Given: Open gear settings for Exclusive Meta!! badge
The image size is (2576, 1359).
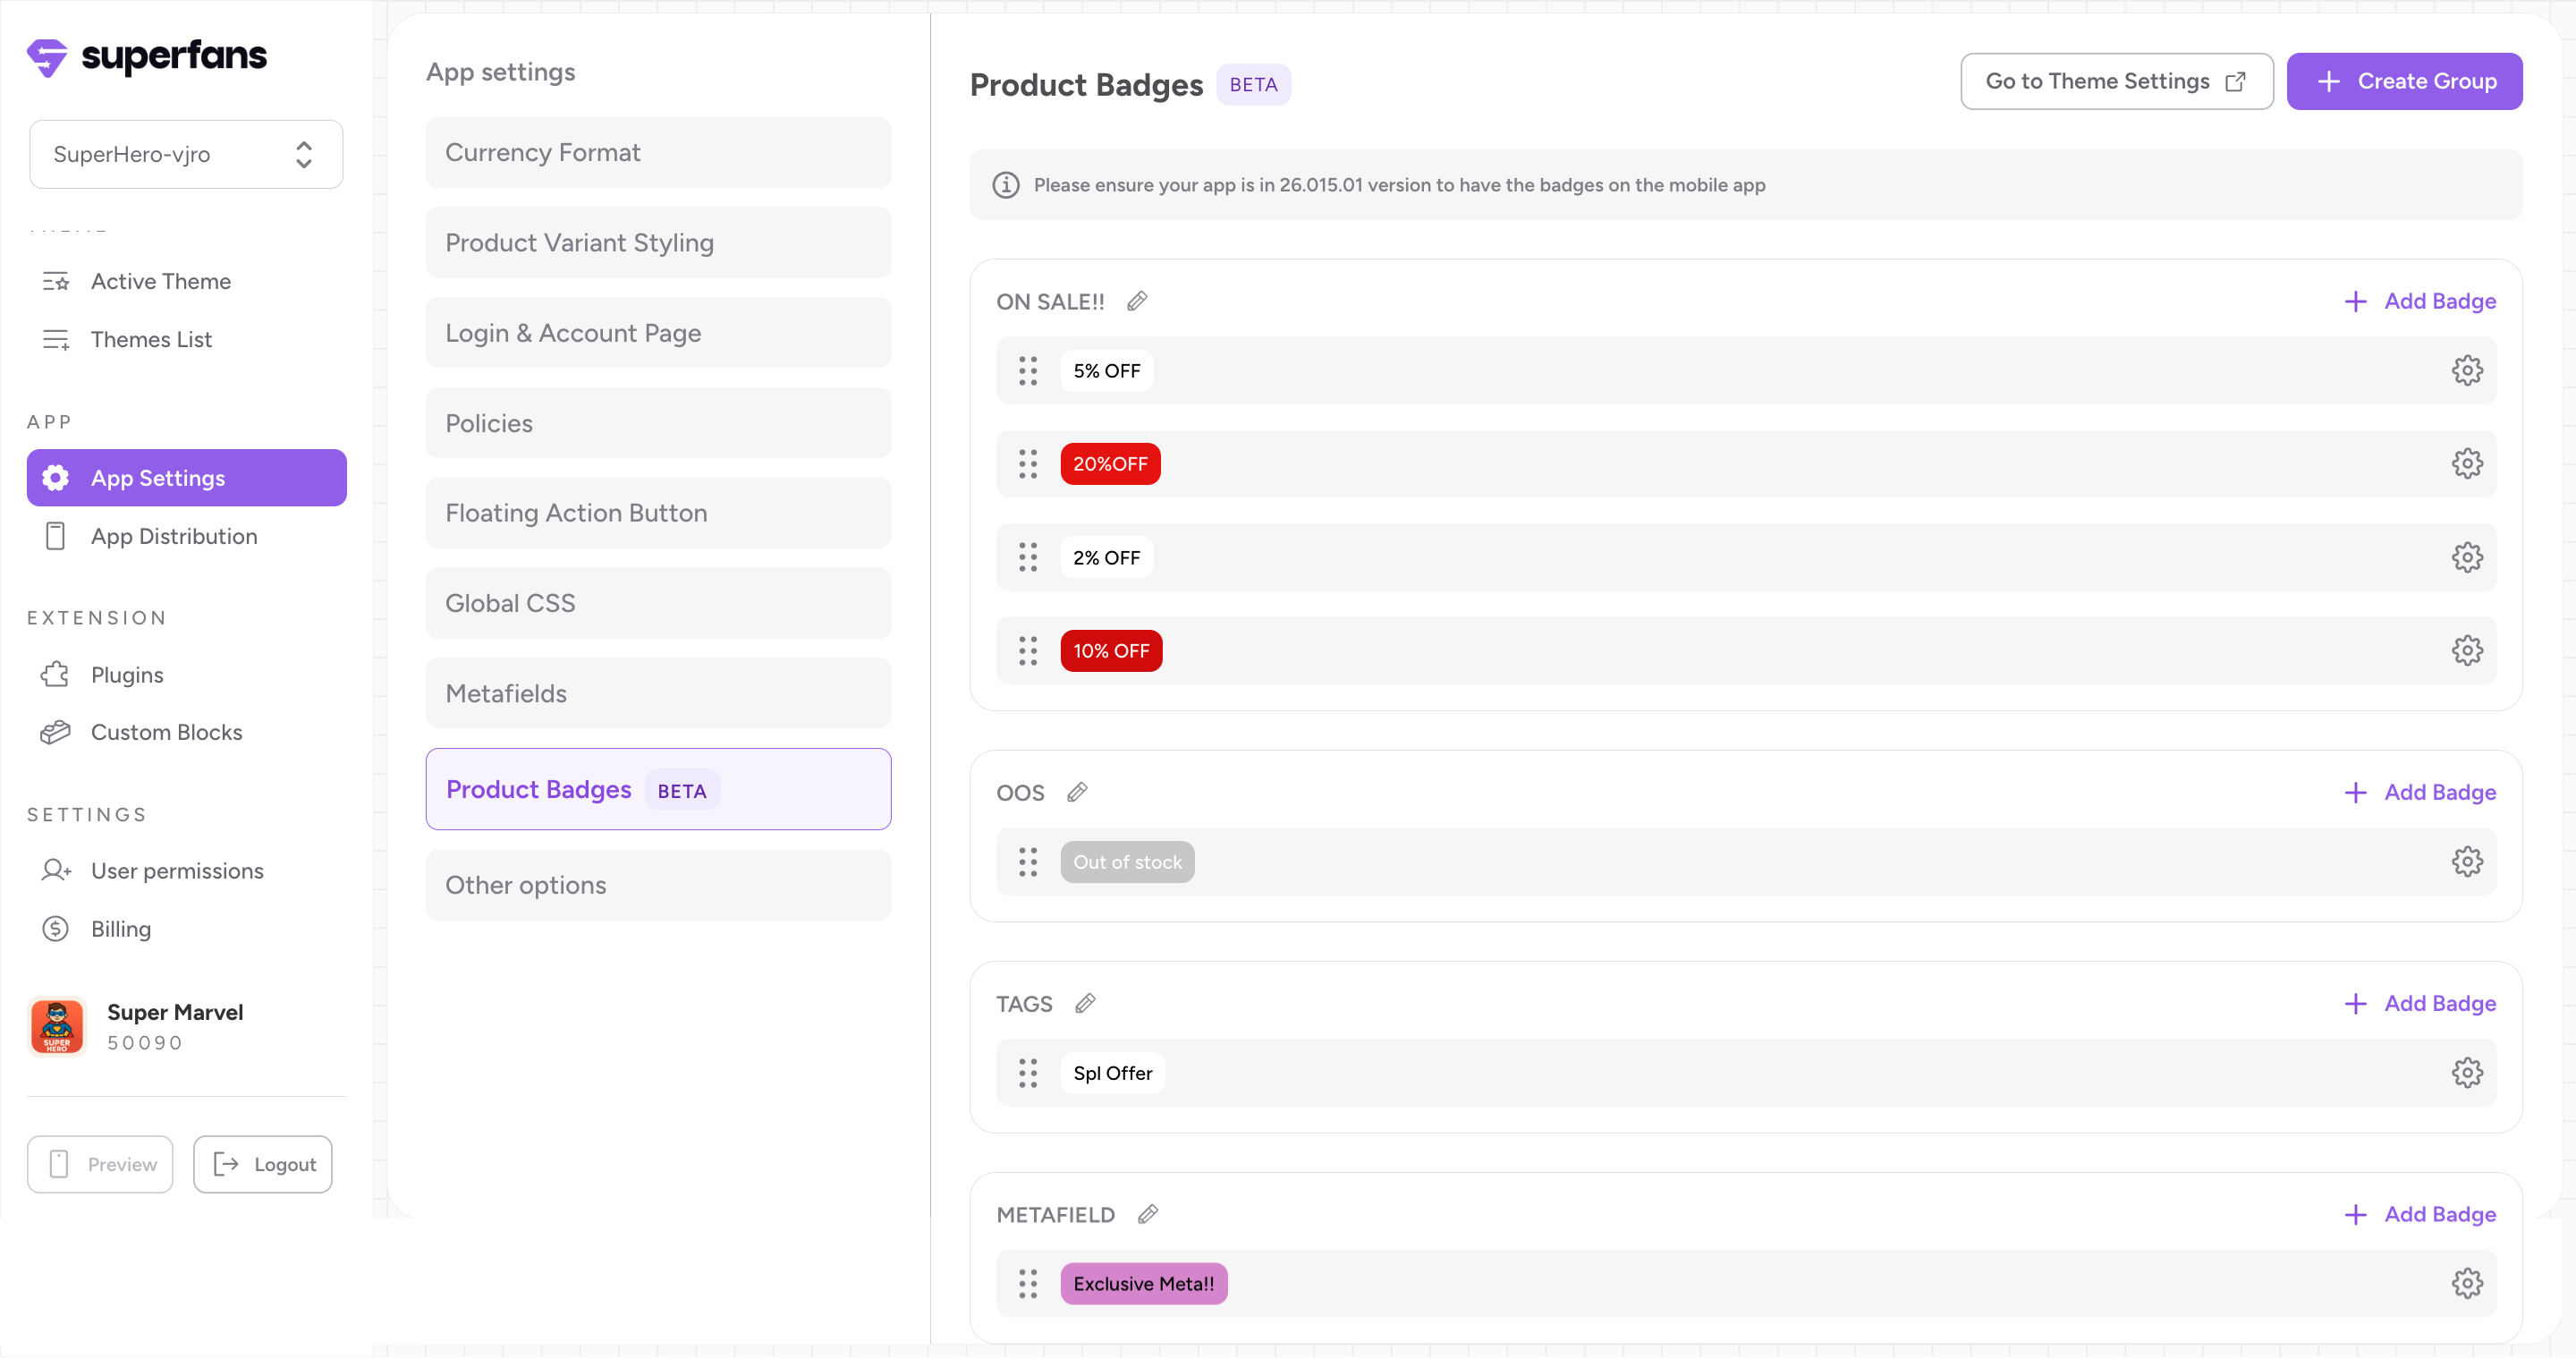Looking at the screenshot, I should pos(2466,1283).
